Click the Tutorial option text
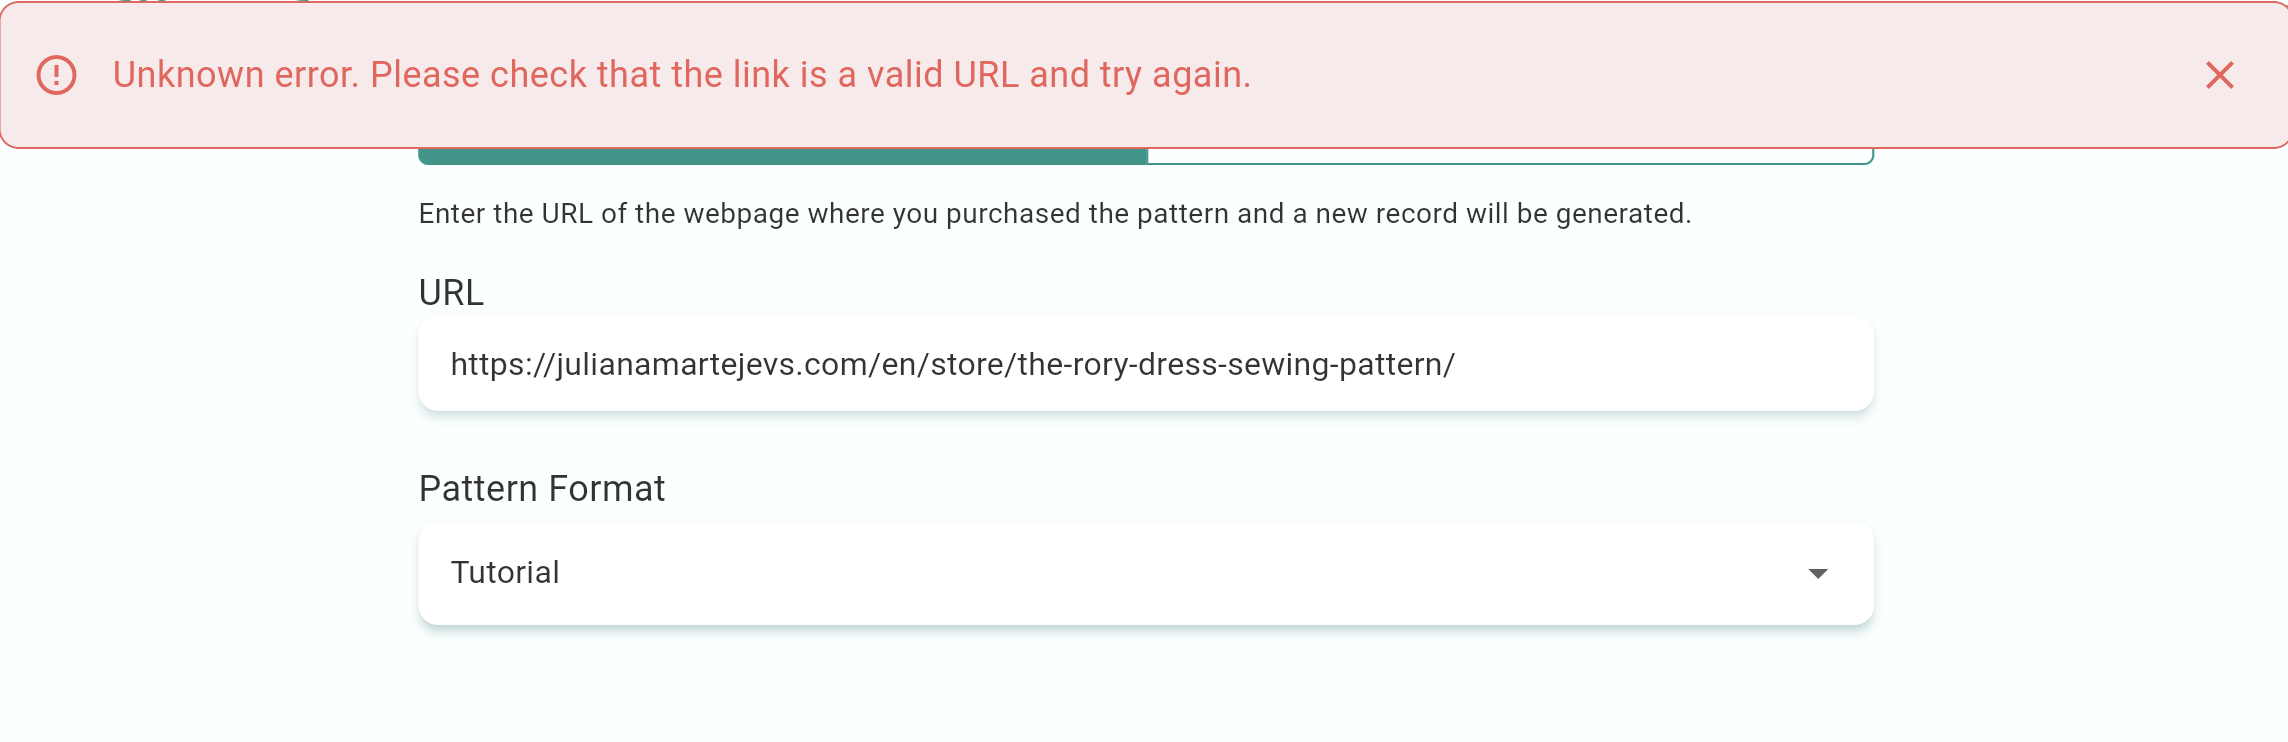This screenshot has width=2288, height=742. pyautogui.click(x=505, y=573)
